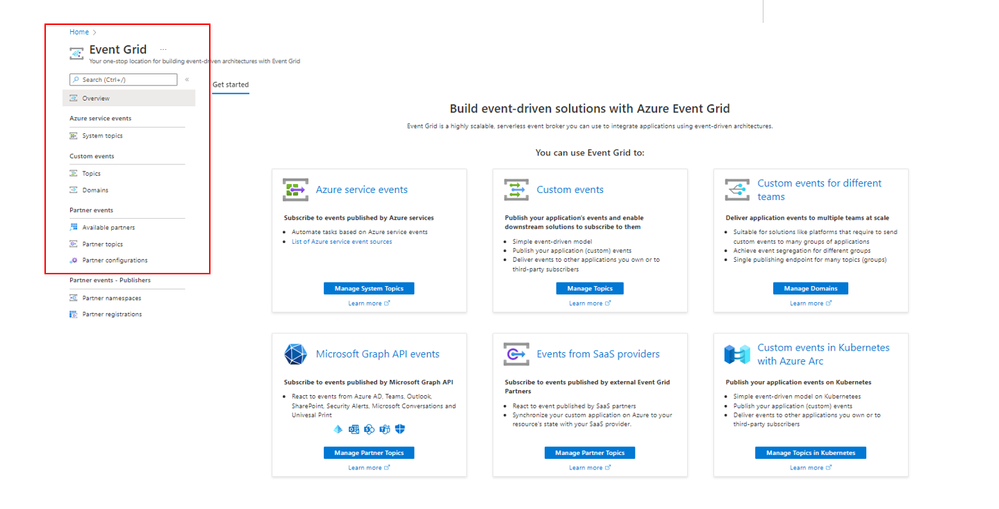Screen dimensions: 999x509
Task: Click the Azure service events card icon
Action: [296, 190]
